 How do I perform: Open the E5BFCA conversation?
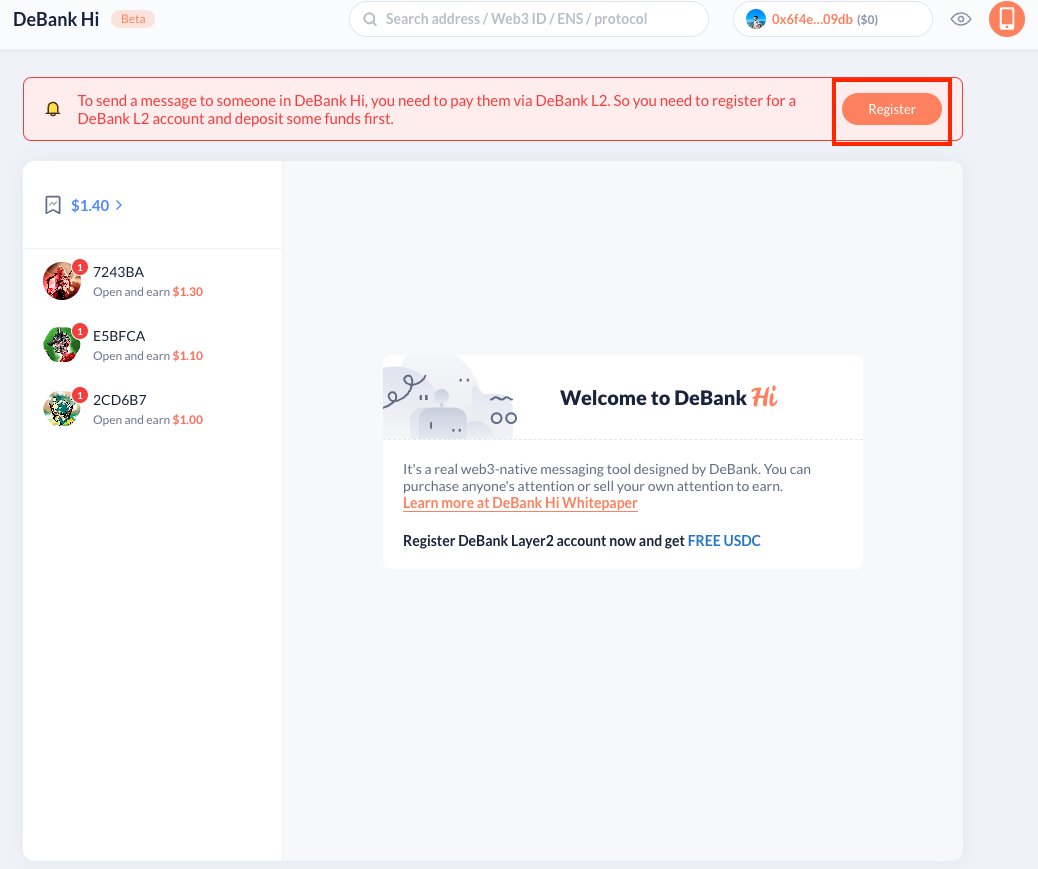click(152, 345)
